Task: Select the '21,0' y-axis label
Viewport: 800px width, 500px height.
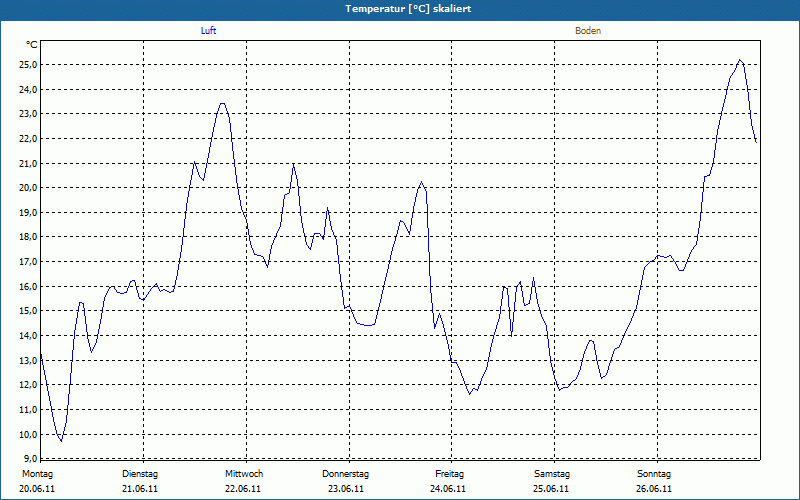Action: pos(28,164)
